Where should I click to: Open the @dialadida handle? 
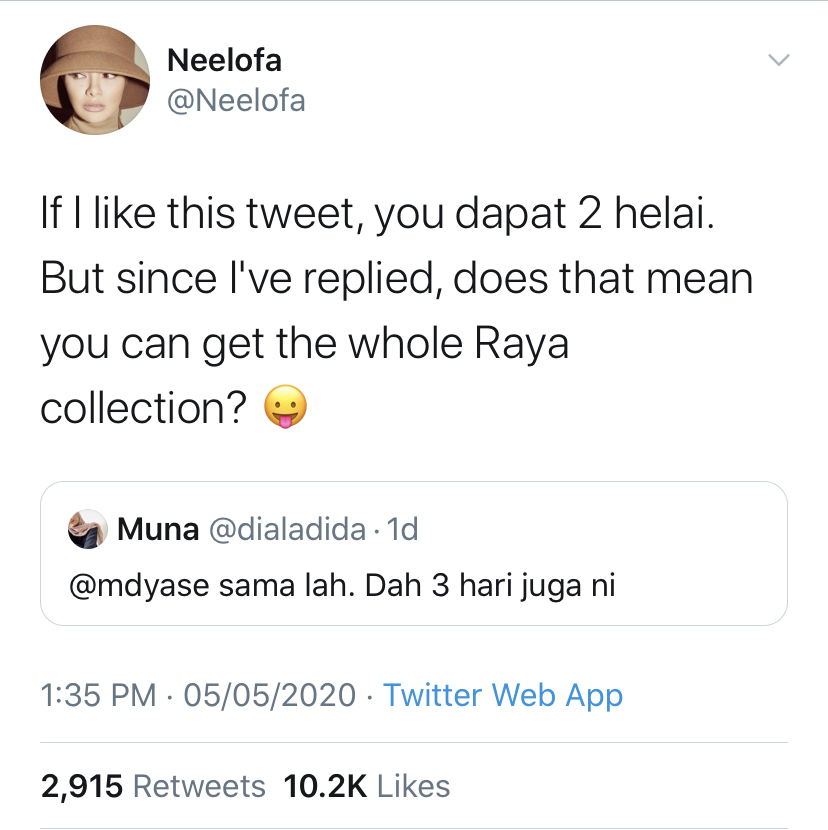(286, 529)
